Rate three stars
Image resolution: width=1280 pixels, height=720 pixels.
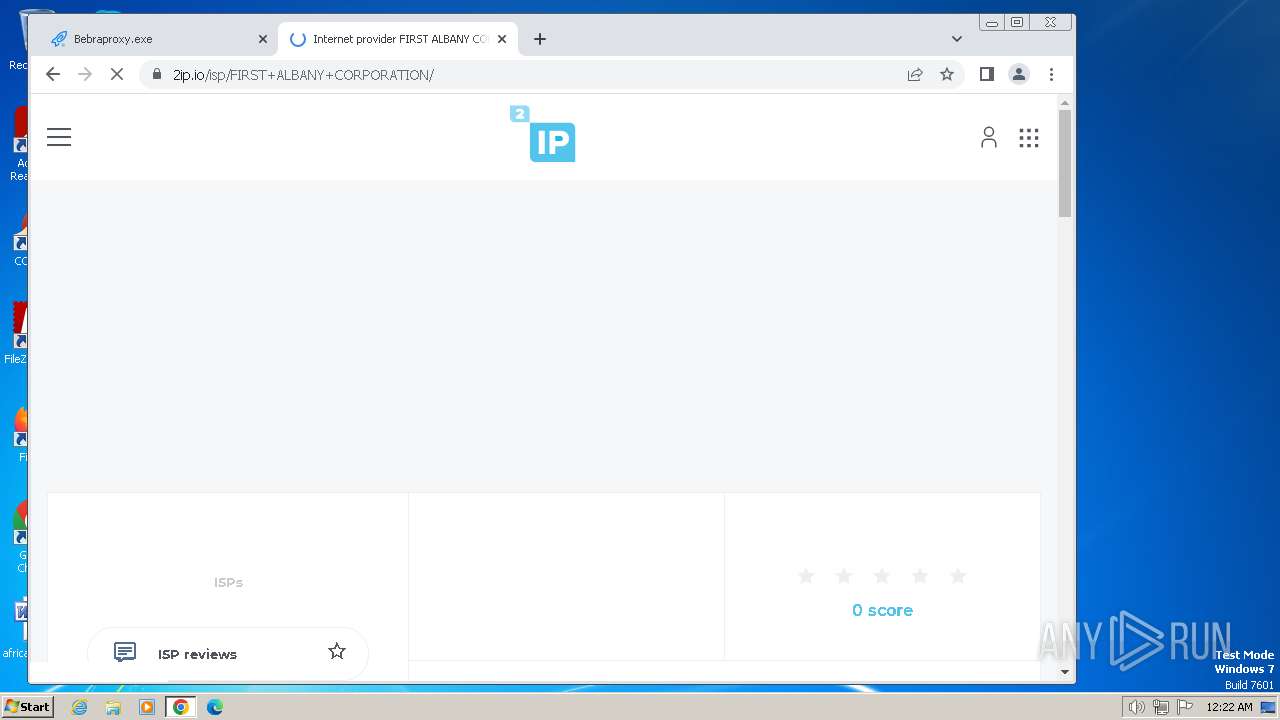882,576
